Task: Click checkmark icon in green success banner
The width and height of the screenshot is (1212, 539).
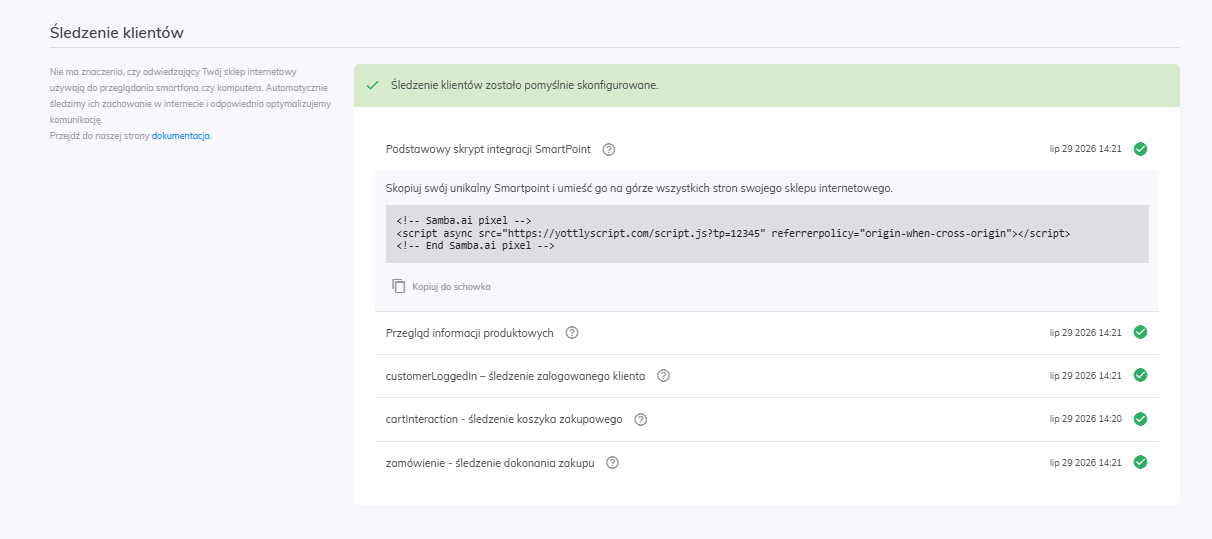Action: [373, 85]
